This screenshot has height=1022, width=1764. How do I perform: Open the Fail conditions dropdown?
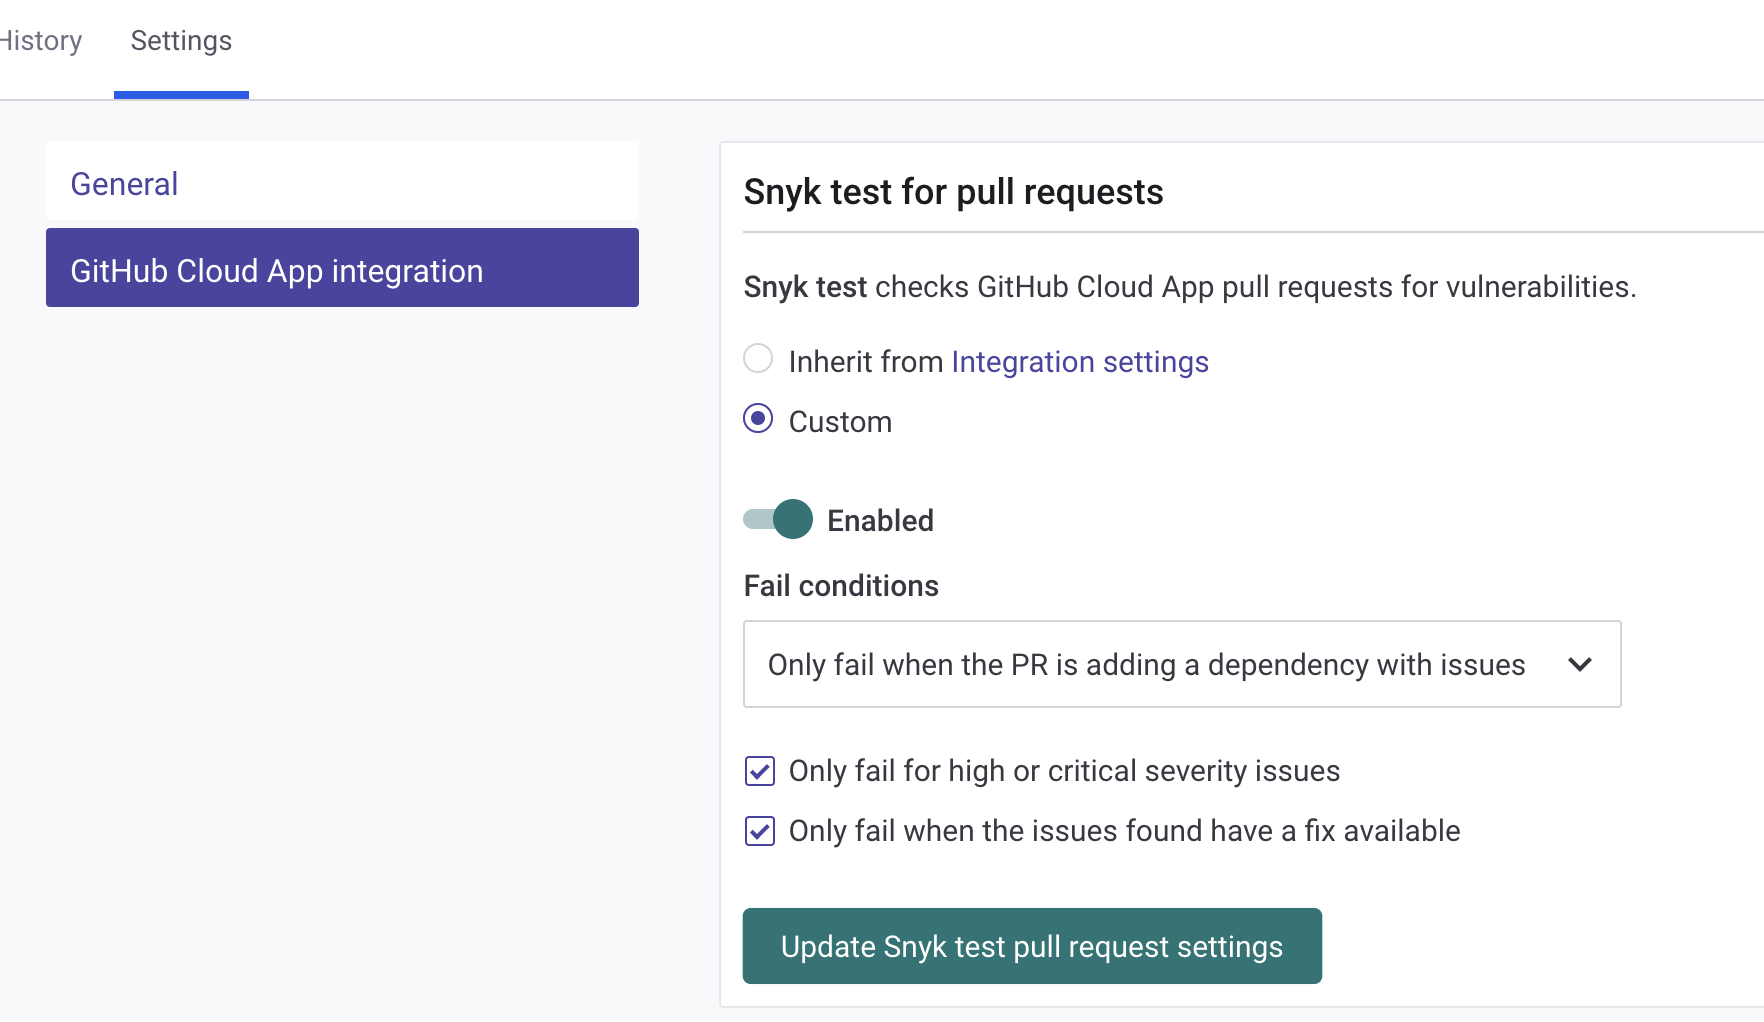[1182, 664]
